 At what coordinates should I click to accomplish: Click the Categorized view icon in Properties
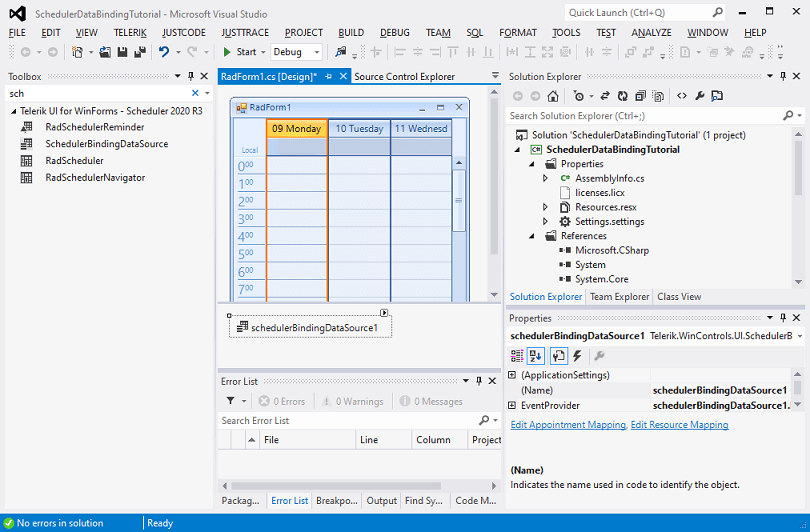click(517, 356)
